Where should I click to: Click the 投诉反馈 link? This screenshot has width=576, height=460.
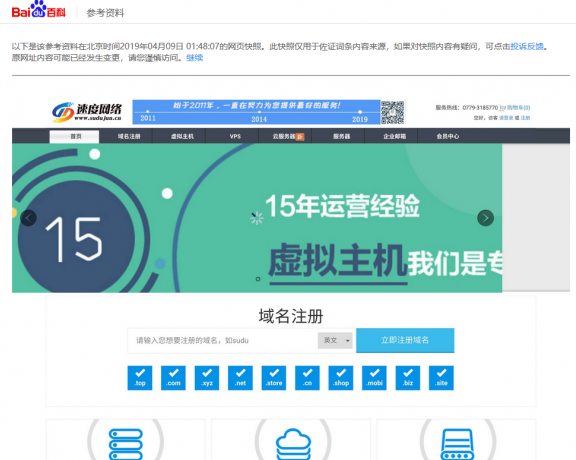527,47
